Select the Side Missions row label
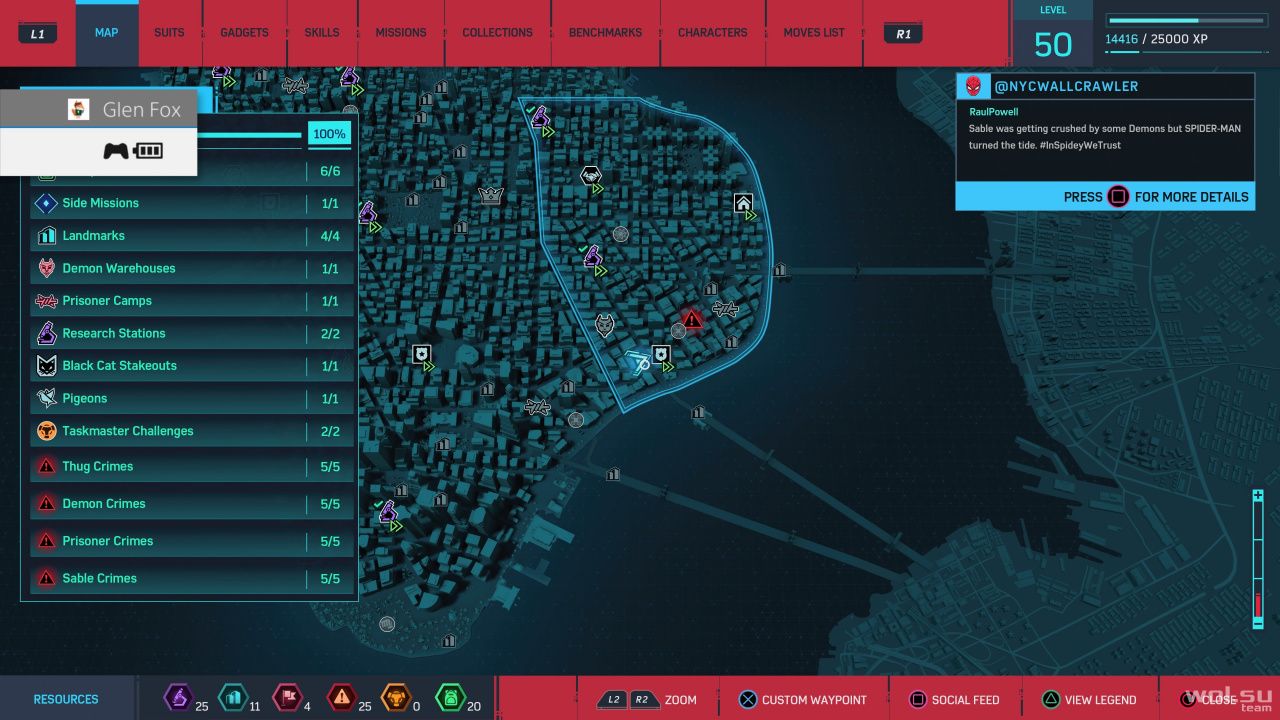This screenshot has width=1280, height=720. [x=101, y=203]
